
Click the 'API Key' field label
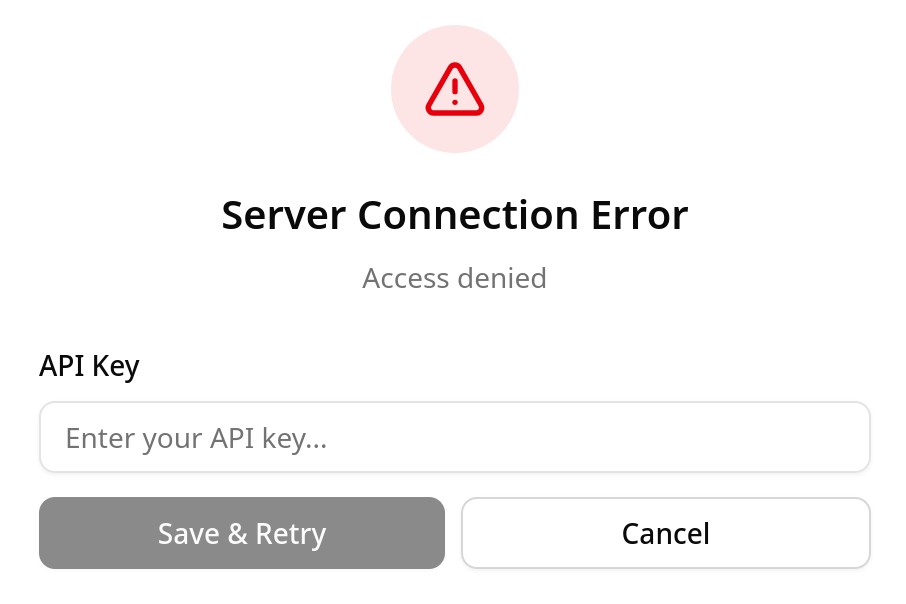(89, 366)
